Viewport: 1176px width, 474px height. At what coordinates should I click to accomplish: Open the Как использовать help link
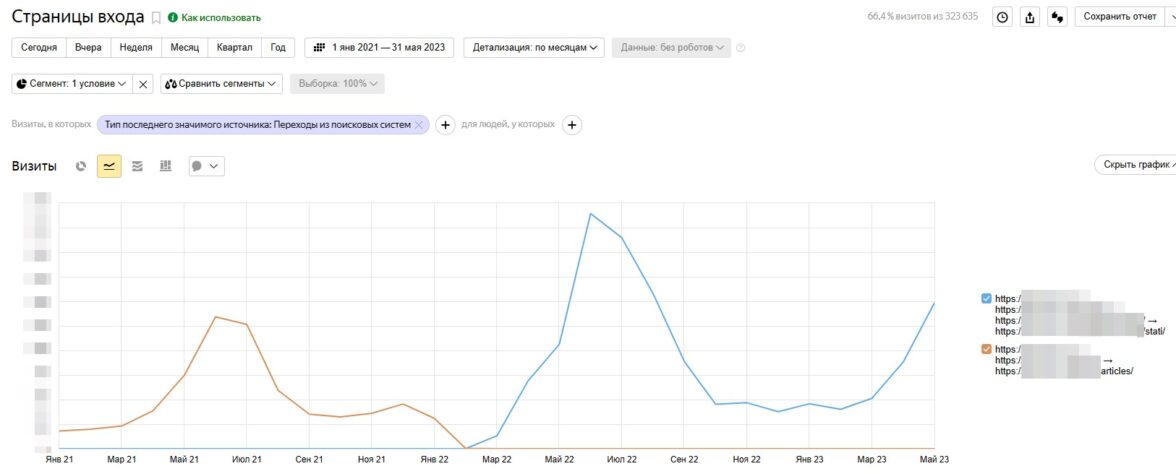click(x=214, y=18)
